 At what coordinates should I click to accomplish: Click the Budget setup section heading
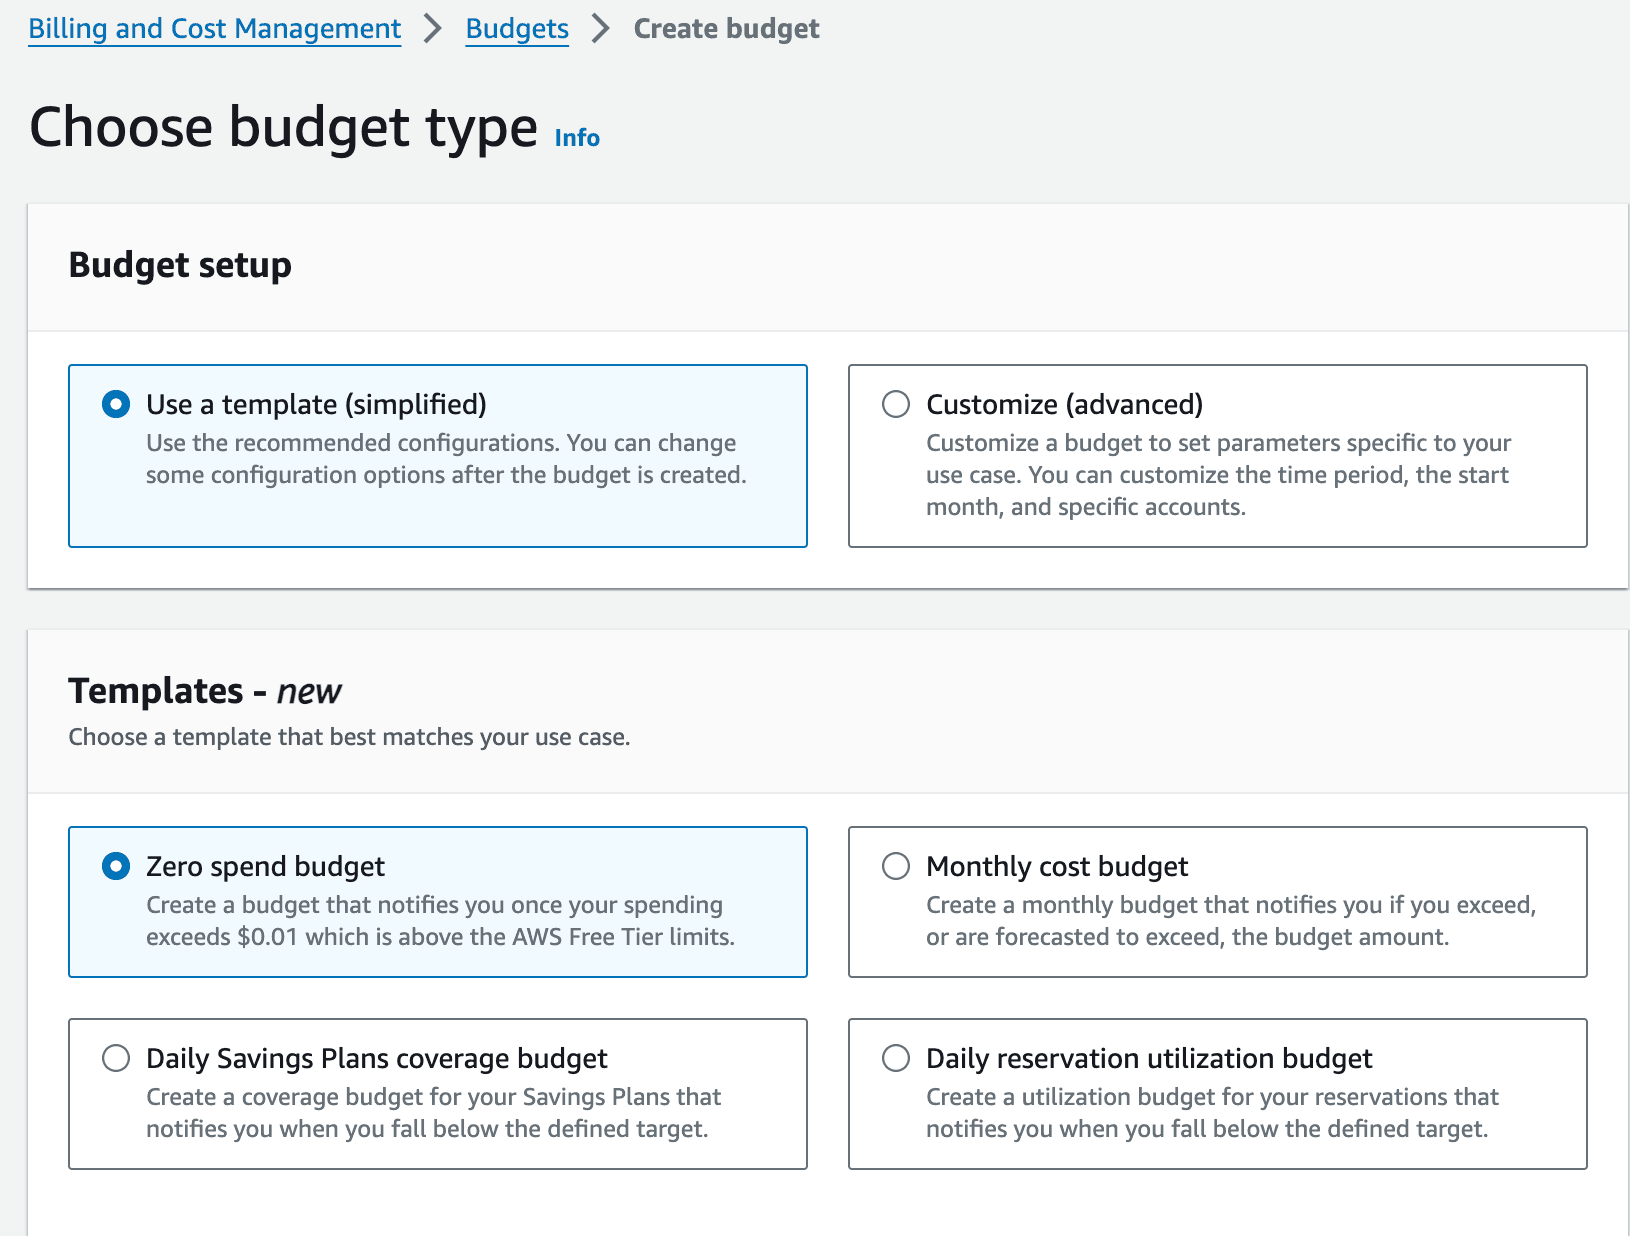(x=180, y=265)
